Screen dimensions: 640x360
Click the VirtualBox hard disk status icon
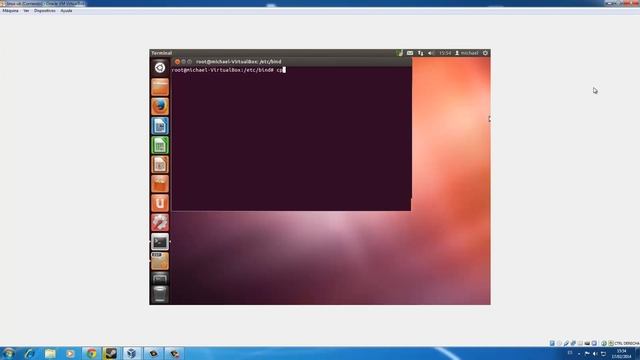coord(552,343)
